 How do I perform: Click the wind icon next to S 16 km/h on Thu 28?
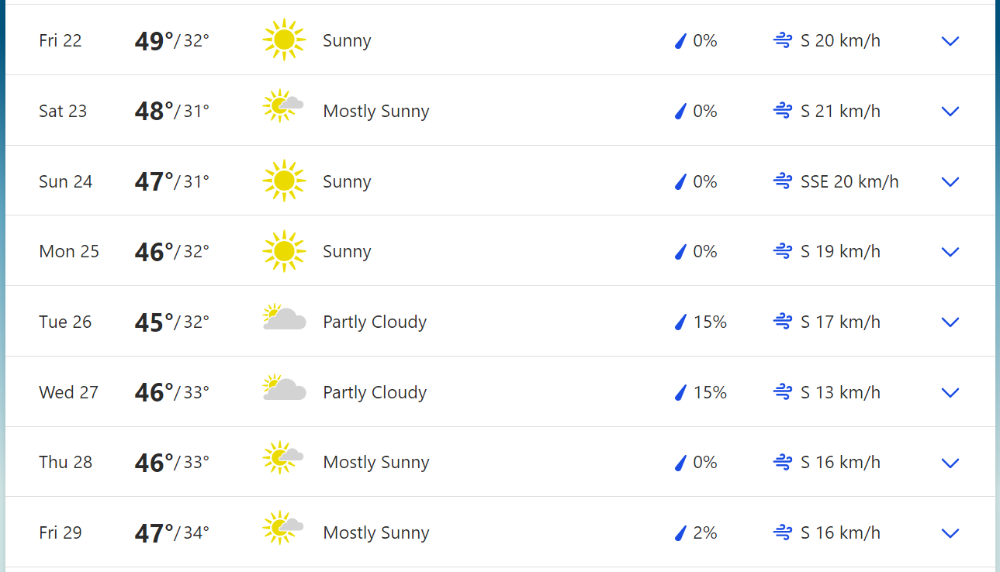[783, 462]
